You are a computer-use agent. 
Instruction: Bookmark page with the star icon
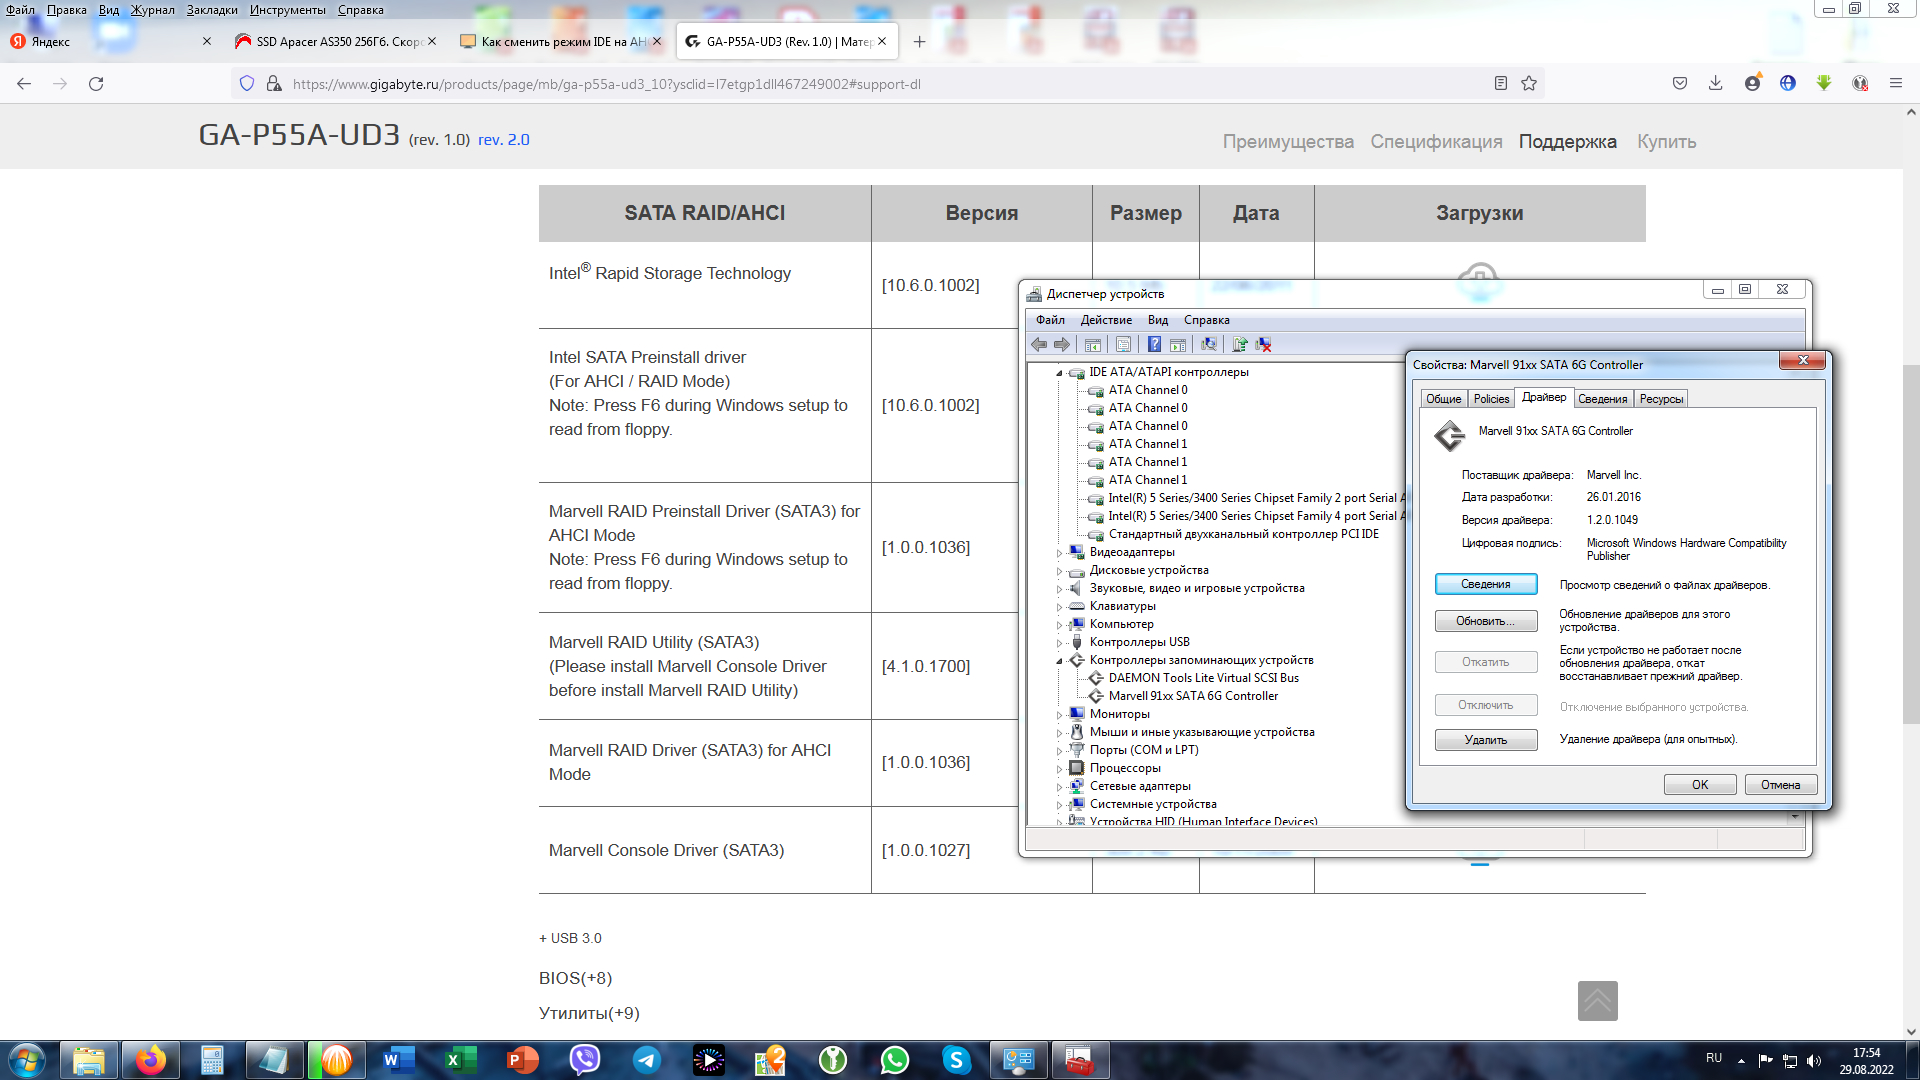click(x=1529, y=84)
